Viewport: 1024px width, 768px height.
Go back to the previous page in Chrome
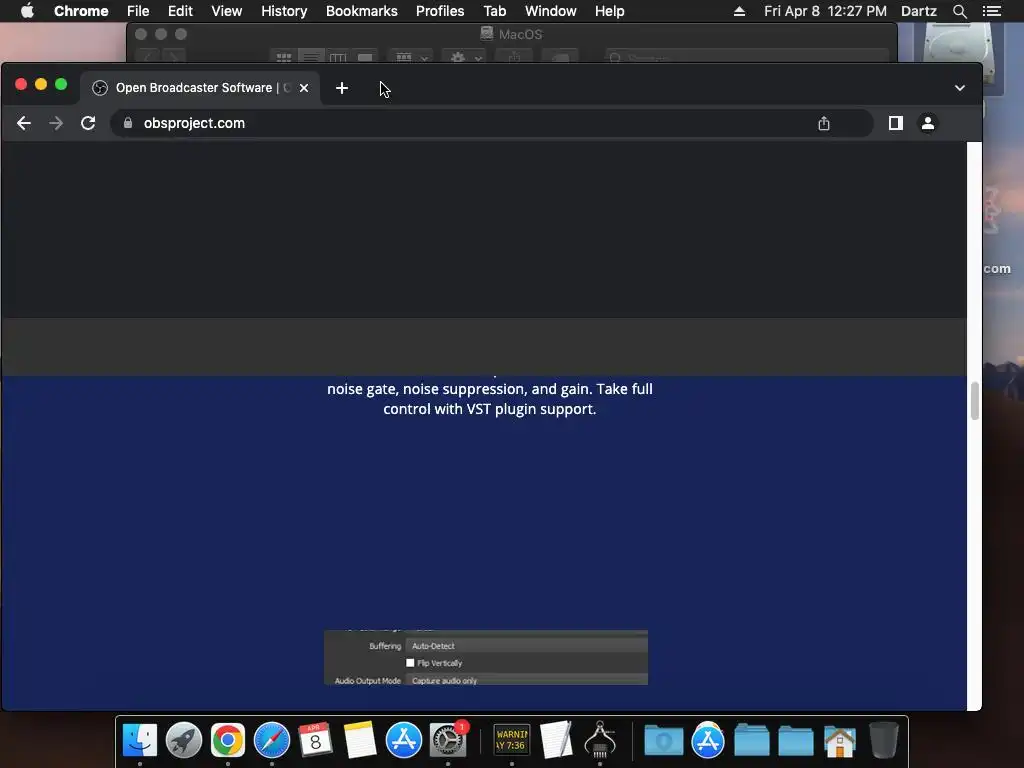[x=24, y=123]
